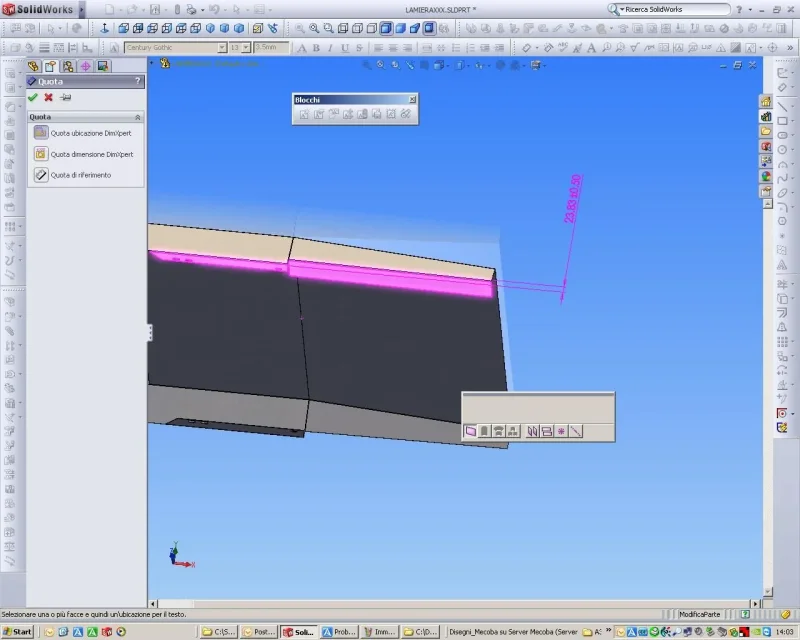Click the Smart Dimension annotation icon
This screenshot has width=800, height=640.
[527, 48]
